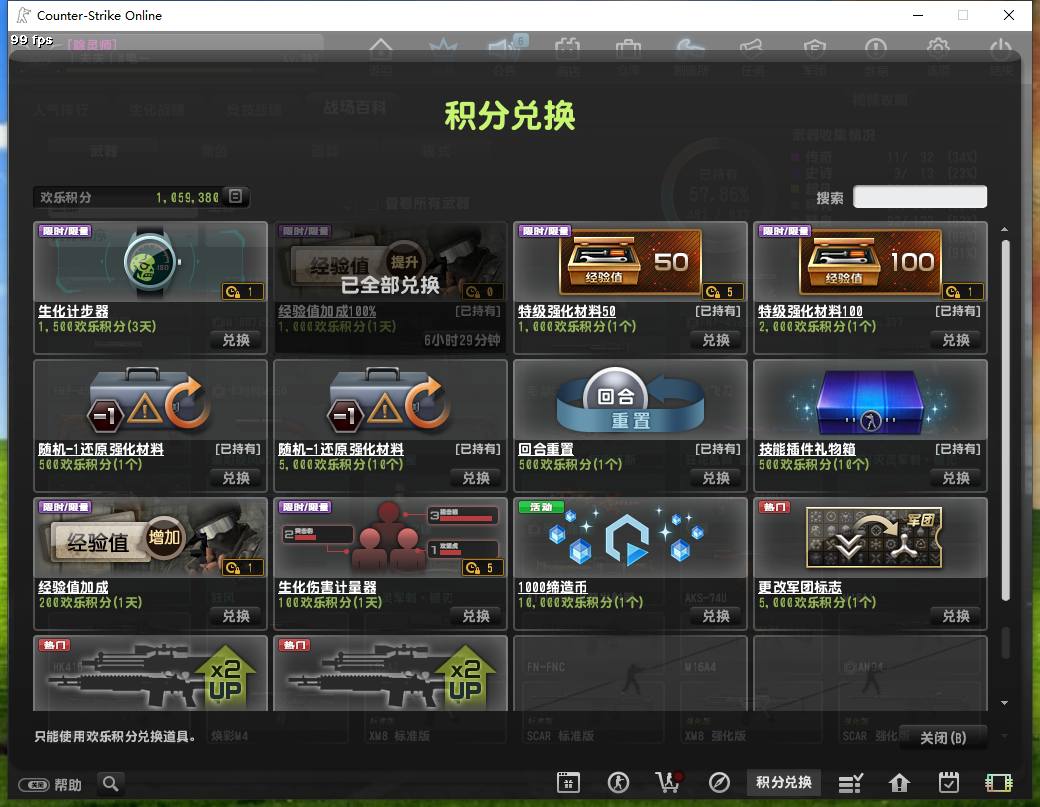Click 兑换 for 技能插件礼物箱
The image size is (1040, 807).
pos(956,478)
